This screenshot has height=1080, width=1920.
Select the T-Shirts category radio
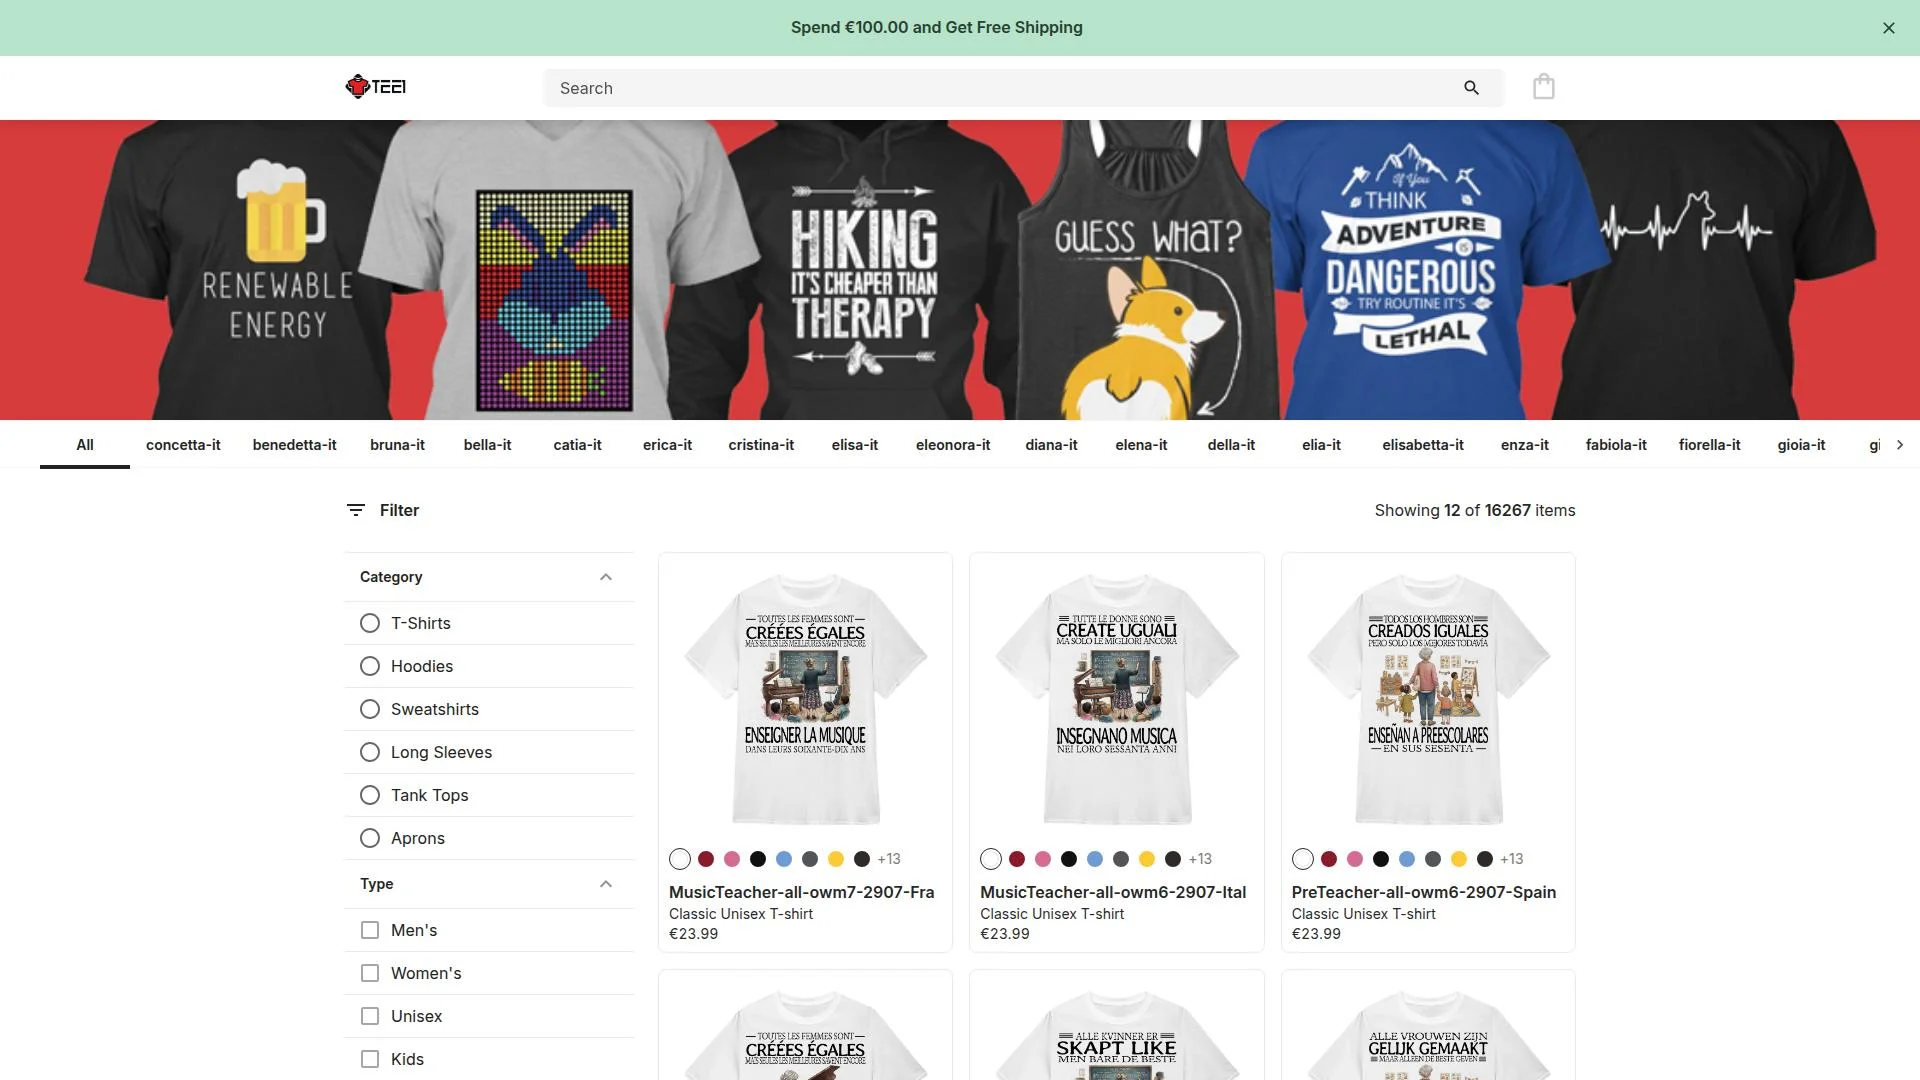pyautogui.click(x=370, y=623)
